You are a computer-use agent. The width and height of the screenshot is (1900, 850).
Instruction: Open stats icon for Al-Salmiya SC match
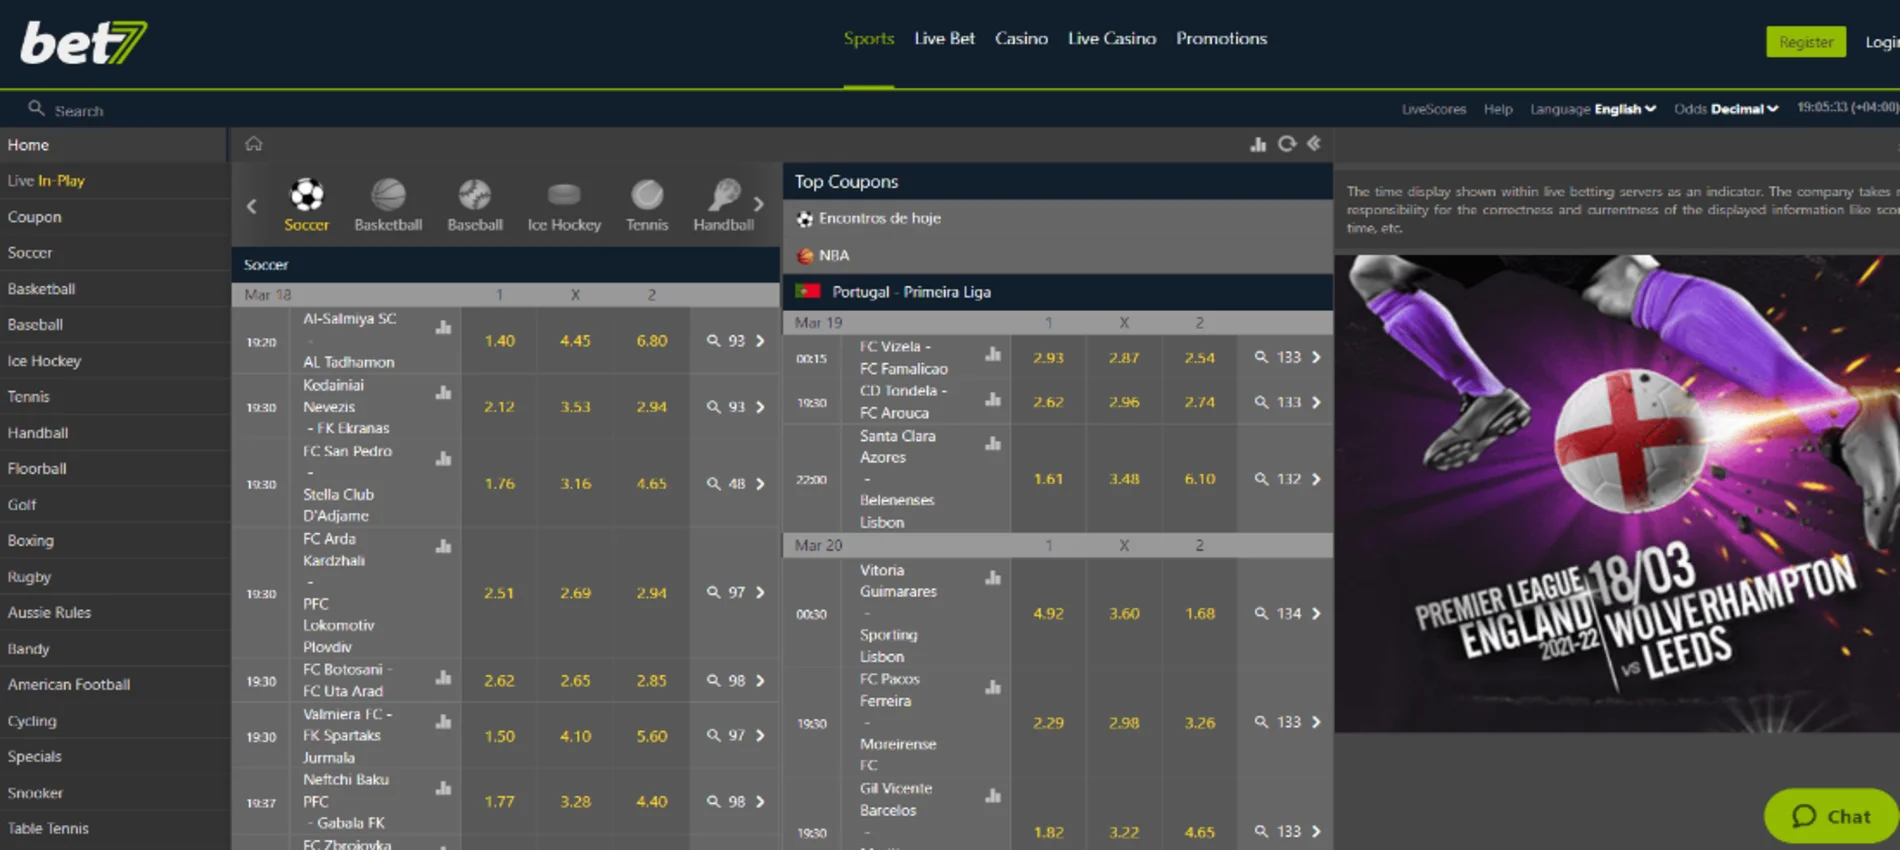click(x=444, y=327)
